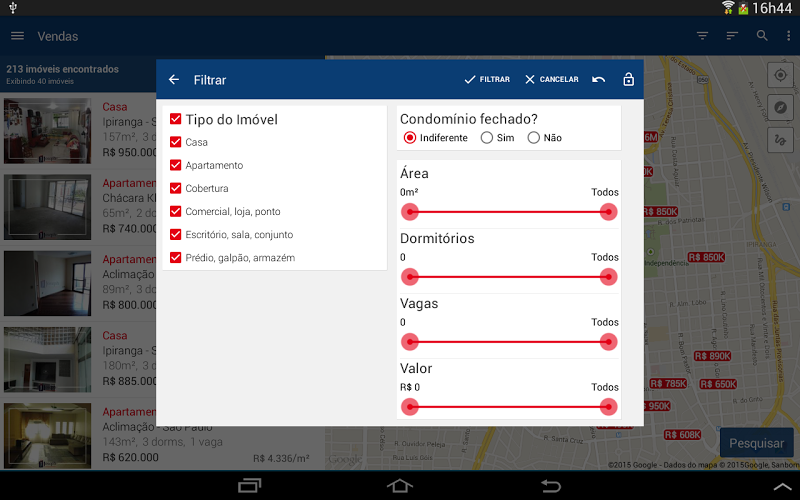Viewport: 800px width, 500px height.
Task: Tap the USB status icon
Action: pos(13,8)
